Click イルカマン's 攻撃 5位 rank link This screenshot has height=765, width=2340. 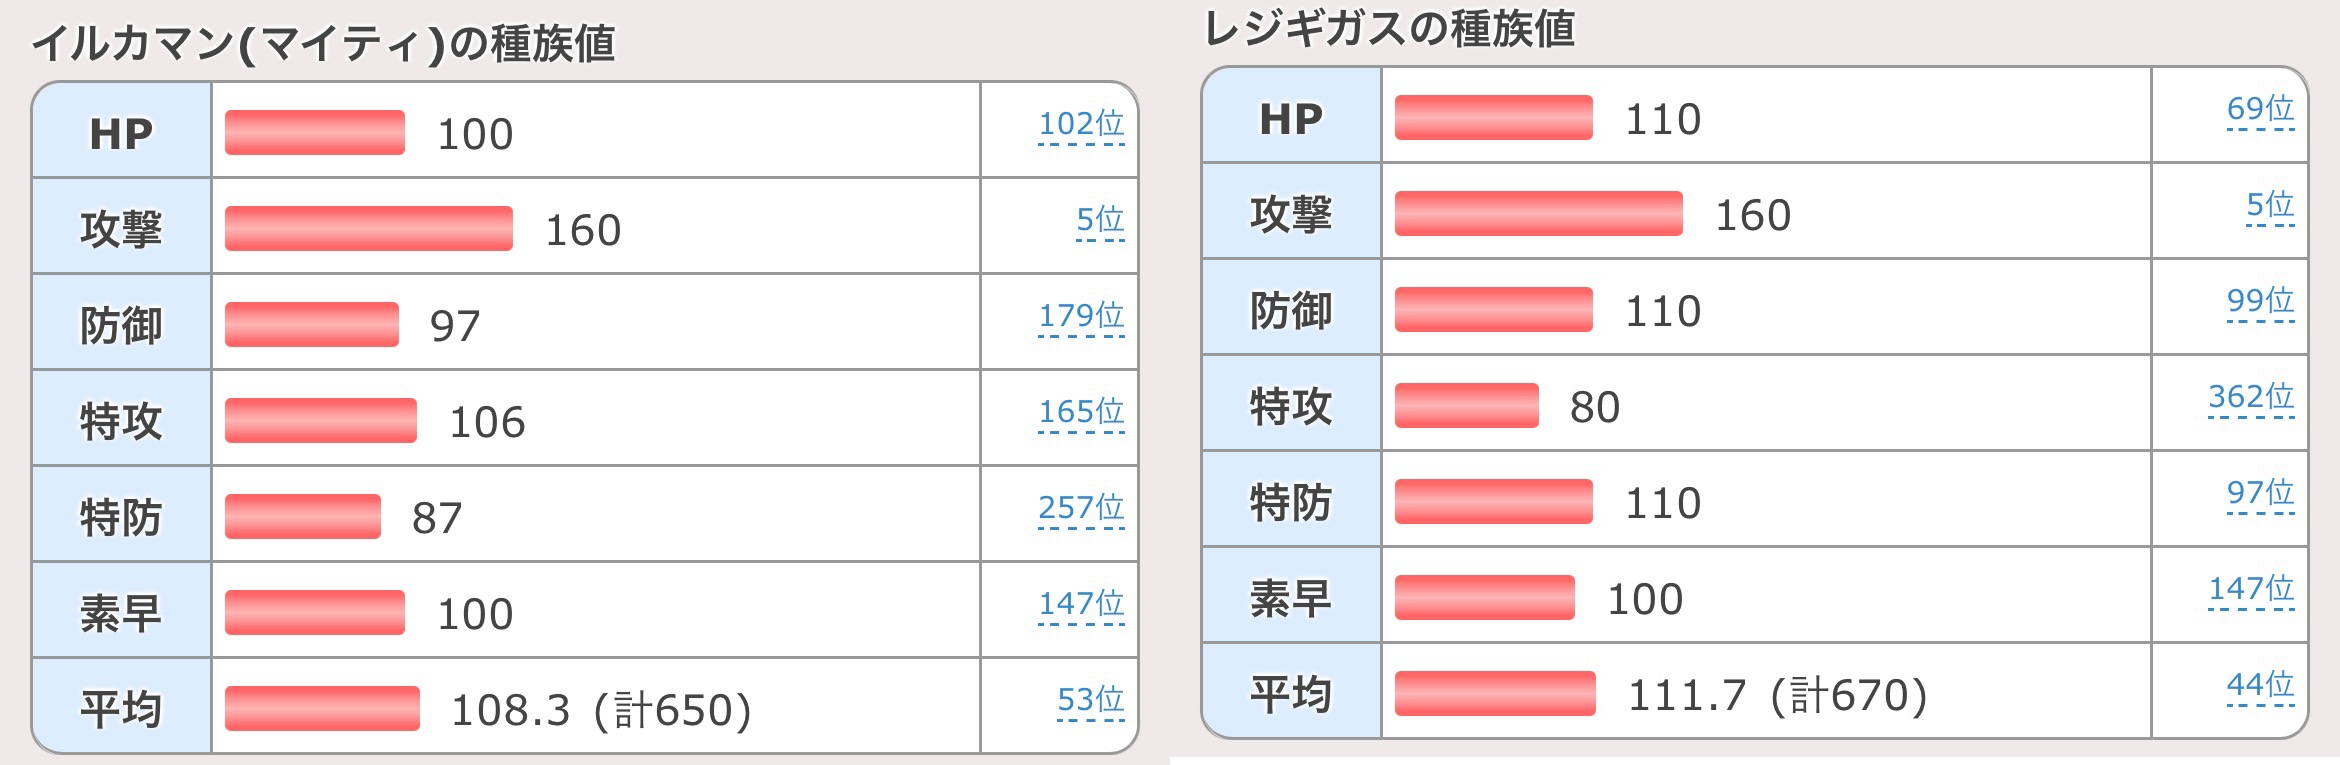pyautogui.click(x=1100, y=220)
